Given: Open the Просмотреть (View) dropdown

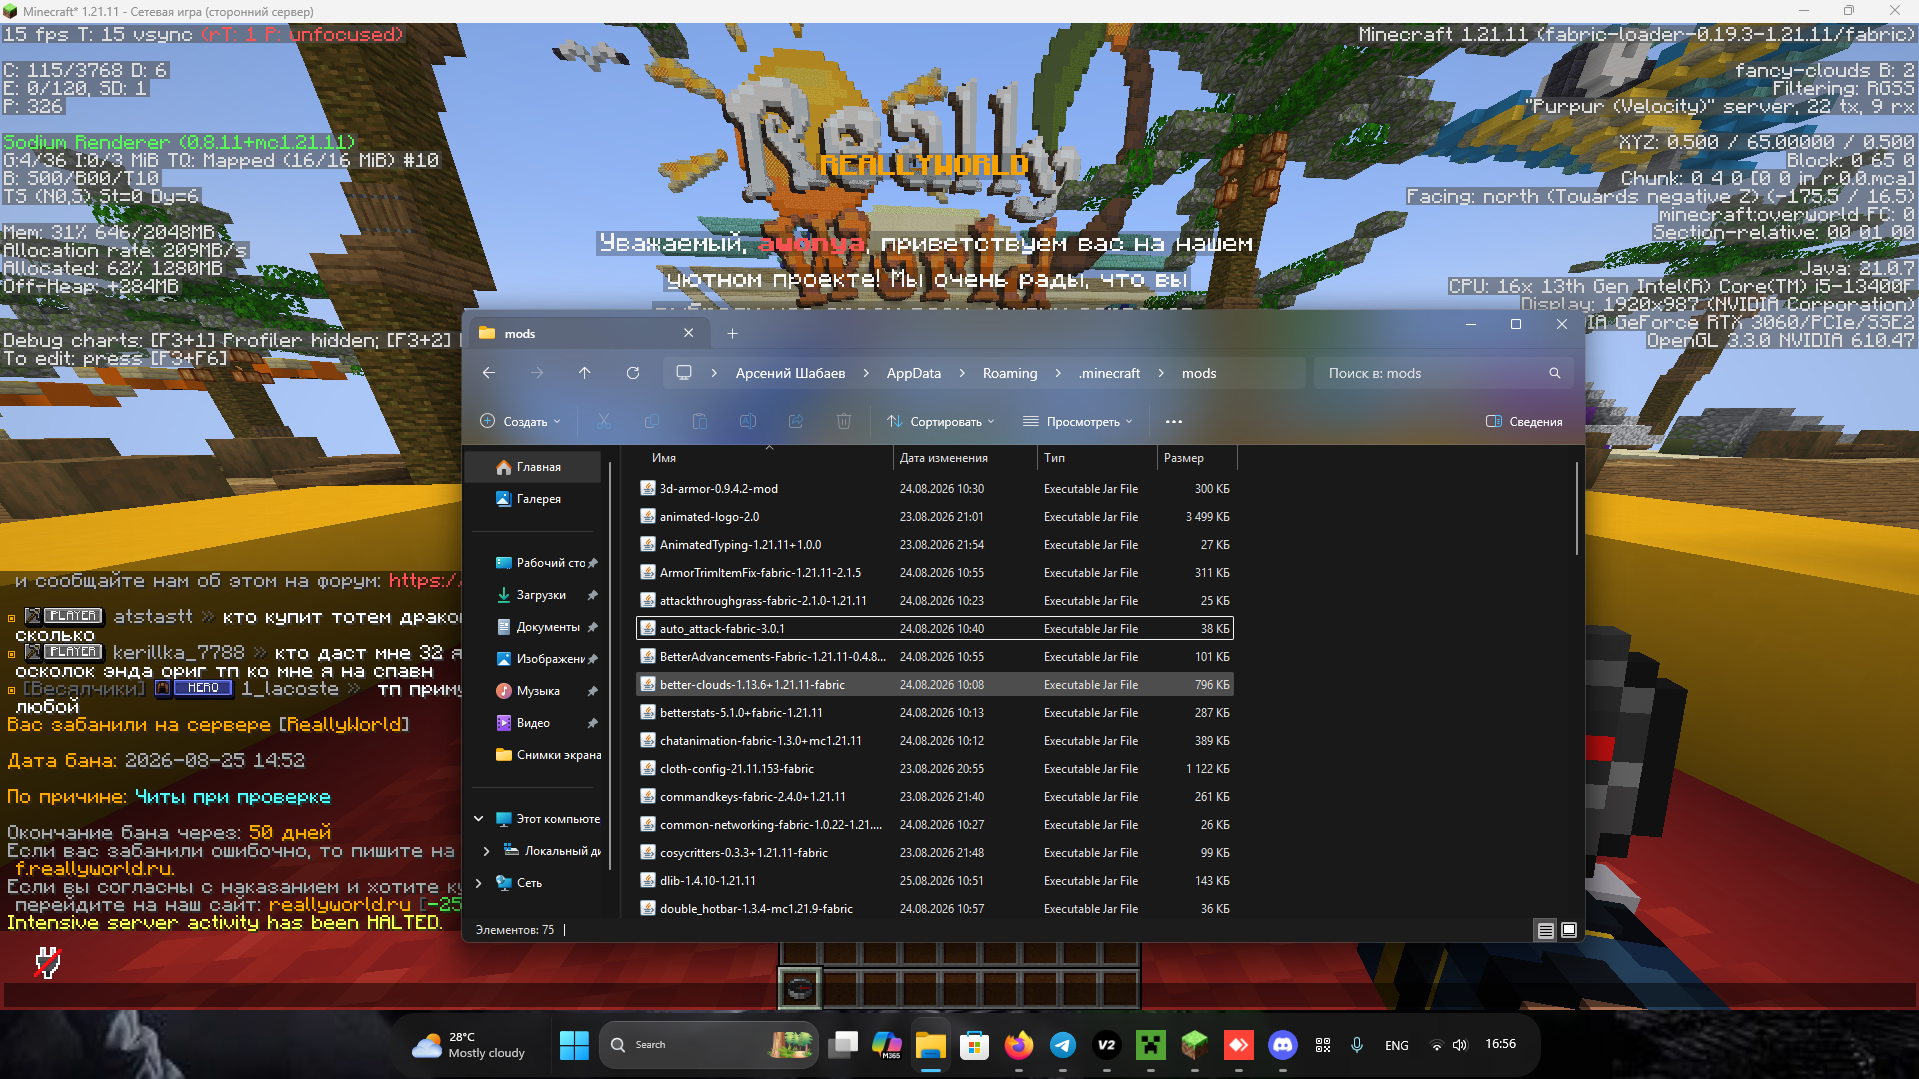Looking at the screenshot, I should (x=1078, y=422).
